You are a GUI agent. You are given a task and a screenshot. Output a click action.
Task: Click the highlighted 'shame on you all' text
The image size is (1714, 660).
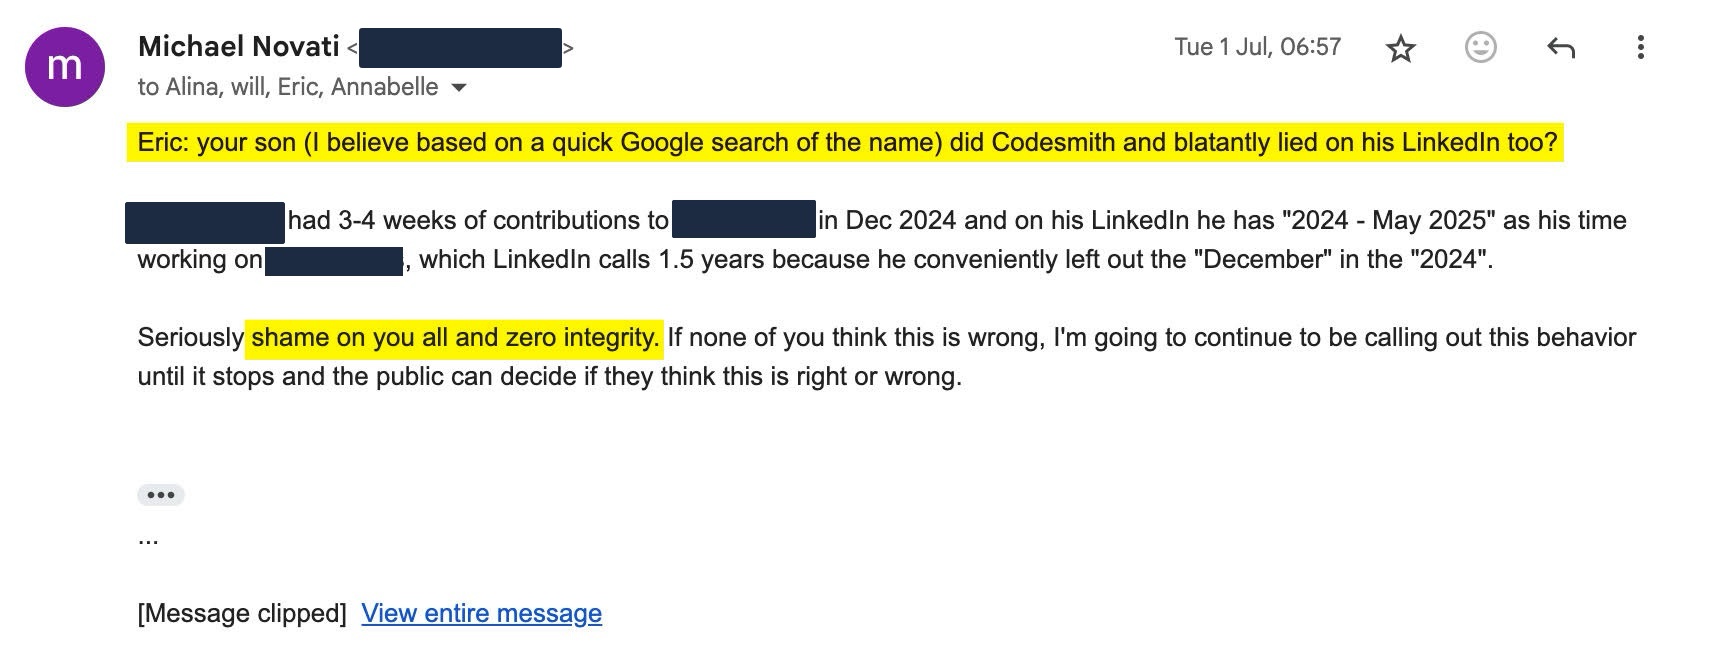[x=454, y=337]
